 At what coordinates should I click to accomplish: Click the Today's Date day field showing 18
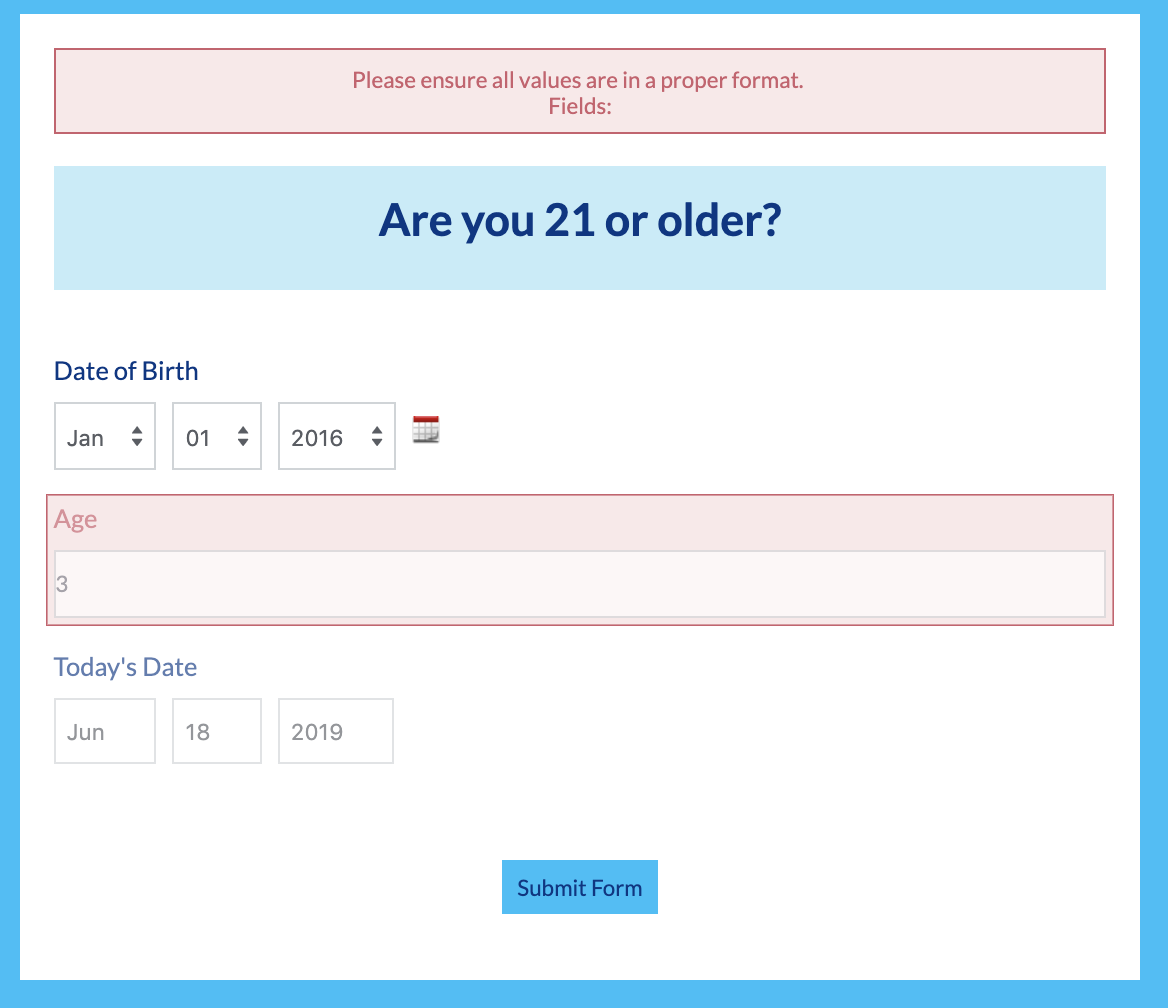coord(216,731)
